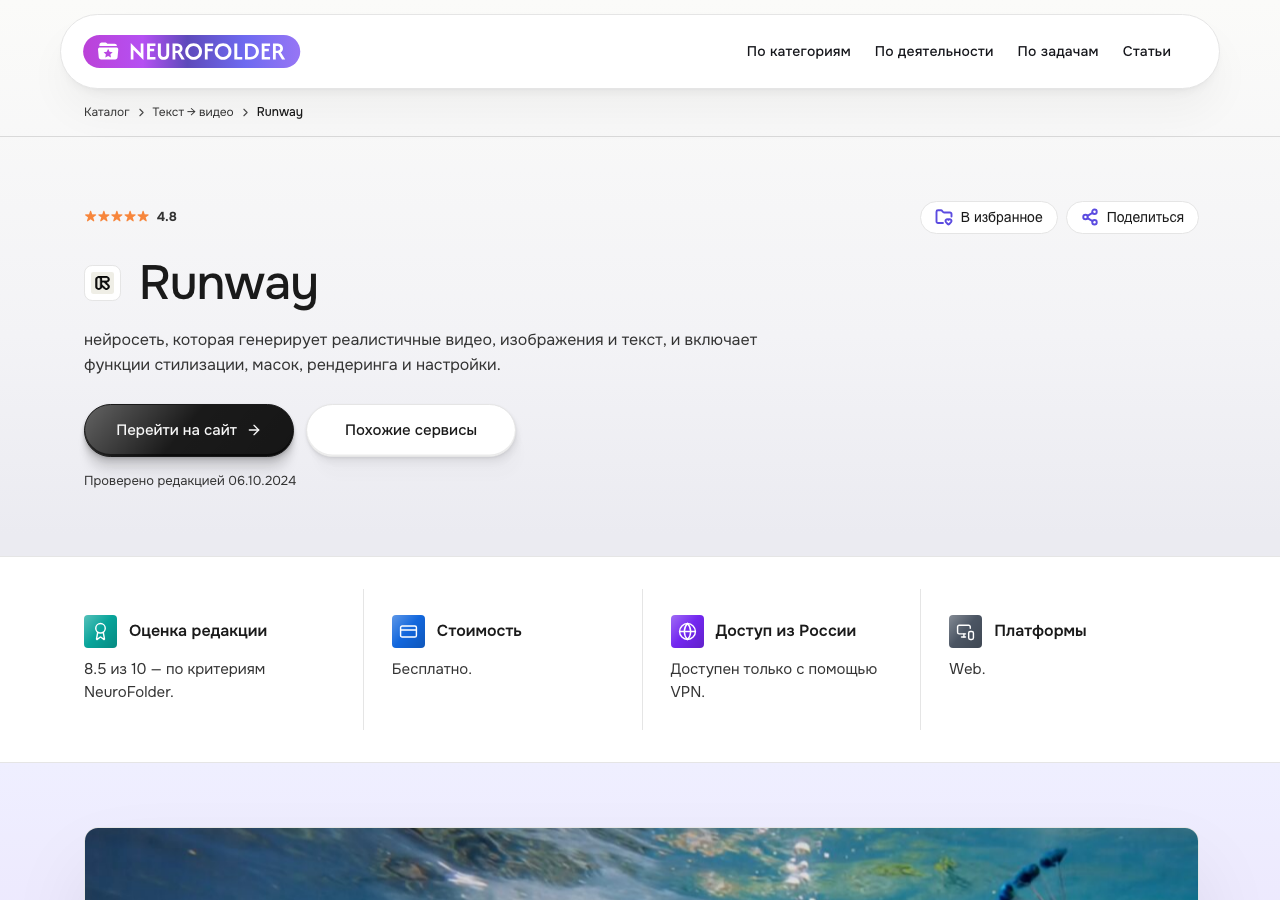The width and height of the screenshot is (1280, 900).
Task: Click the Платформы heading
Action: tap(1040, 631)
